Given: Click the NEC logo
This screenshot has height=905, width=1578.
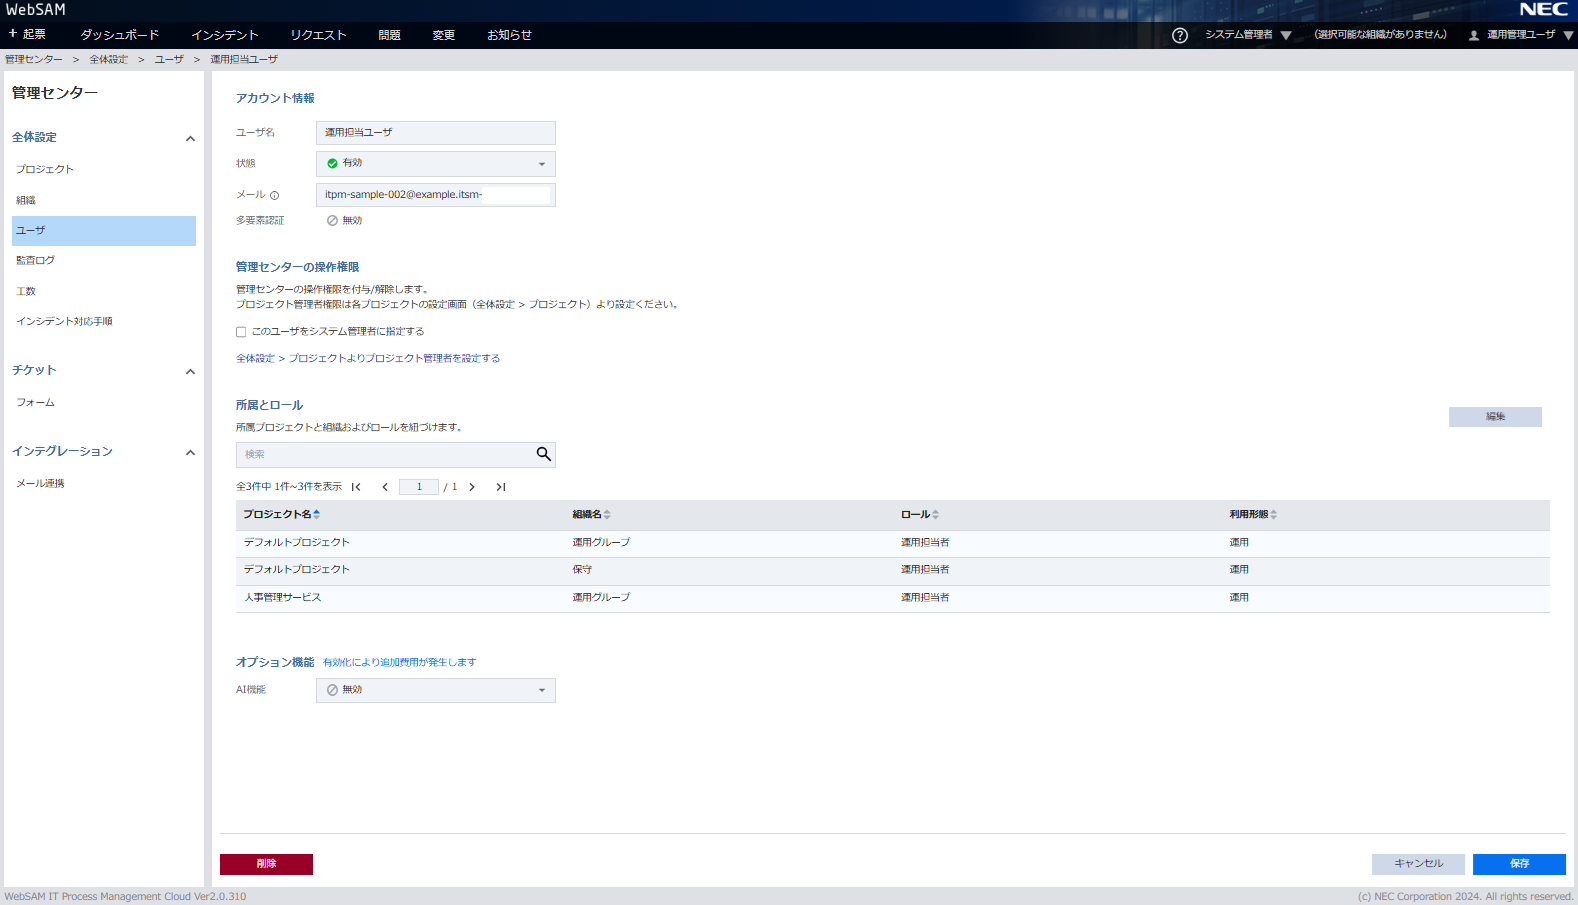Looking at the screenshot, I should (x=1543, y=10).
